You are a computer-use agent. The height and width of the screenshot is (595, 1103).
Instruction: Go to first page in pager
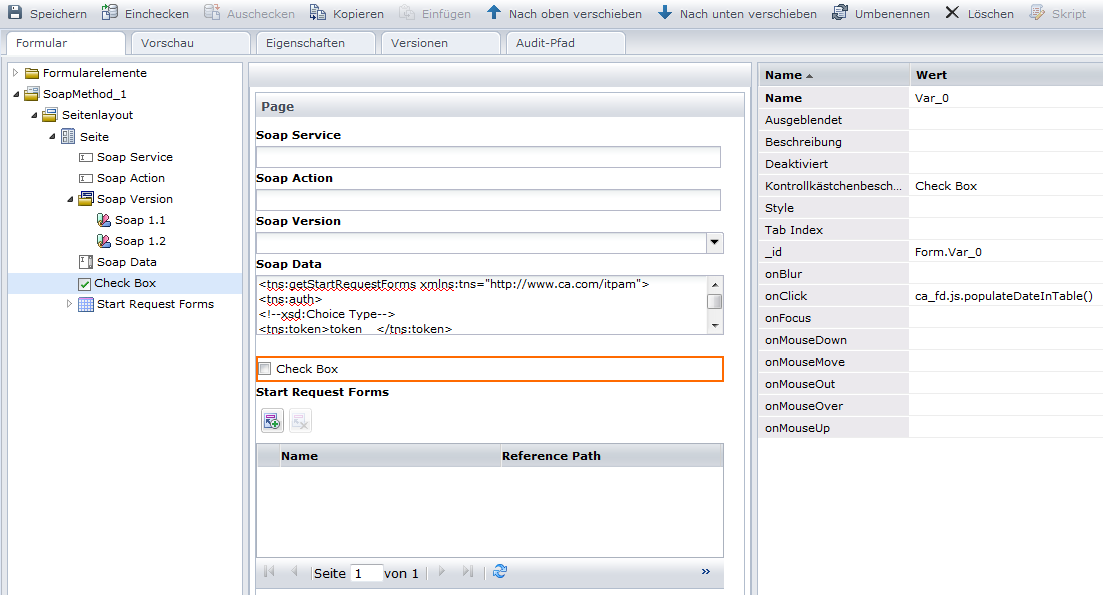[269, 572]
